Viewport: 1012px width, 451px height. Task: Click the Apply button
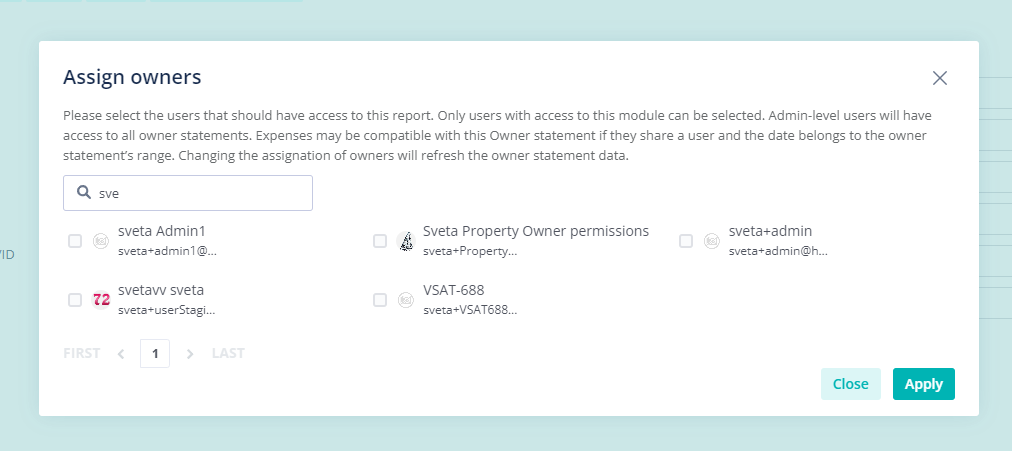coord(924,384)
